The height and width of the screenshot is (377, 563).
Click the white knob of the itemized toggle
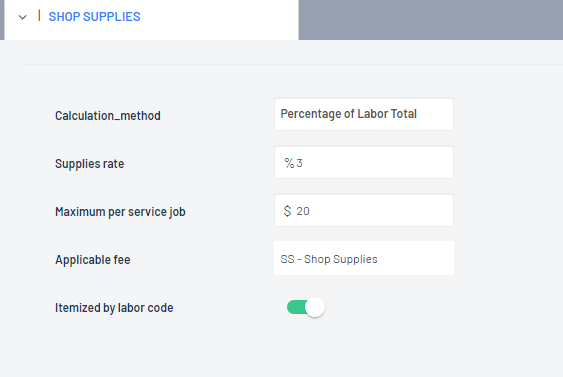[315, 307]
